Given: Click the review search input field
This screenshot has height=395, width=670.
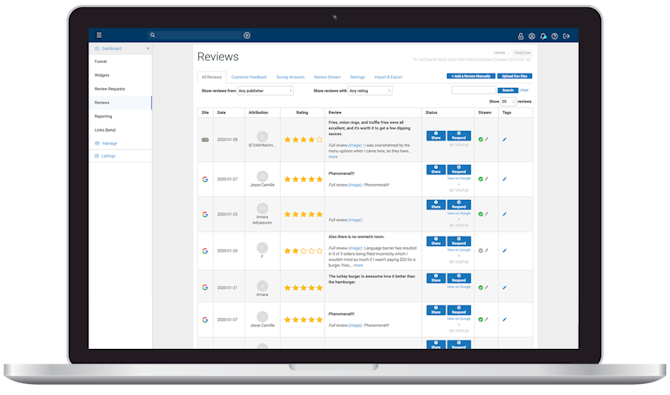Looking at the screenshot, I should click(473, 90).
